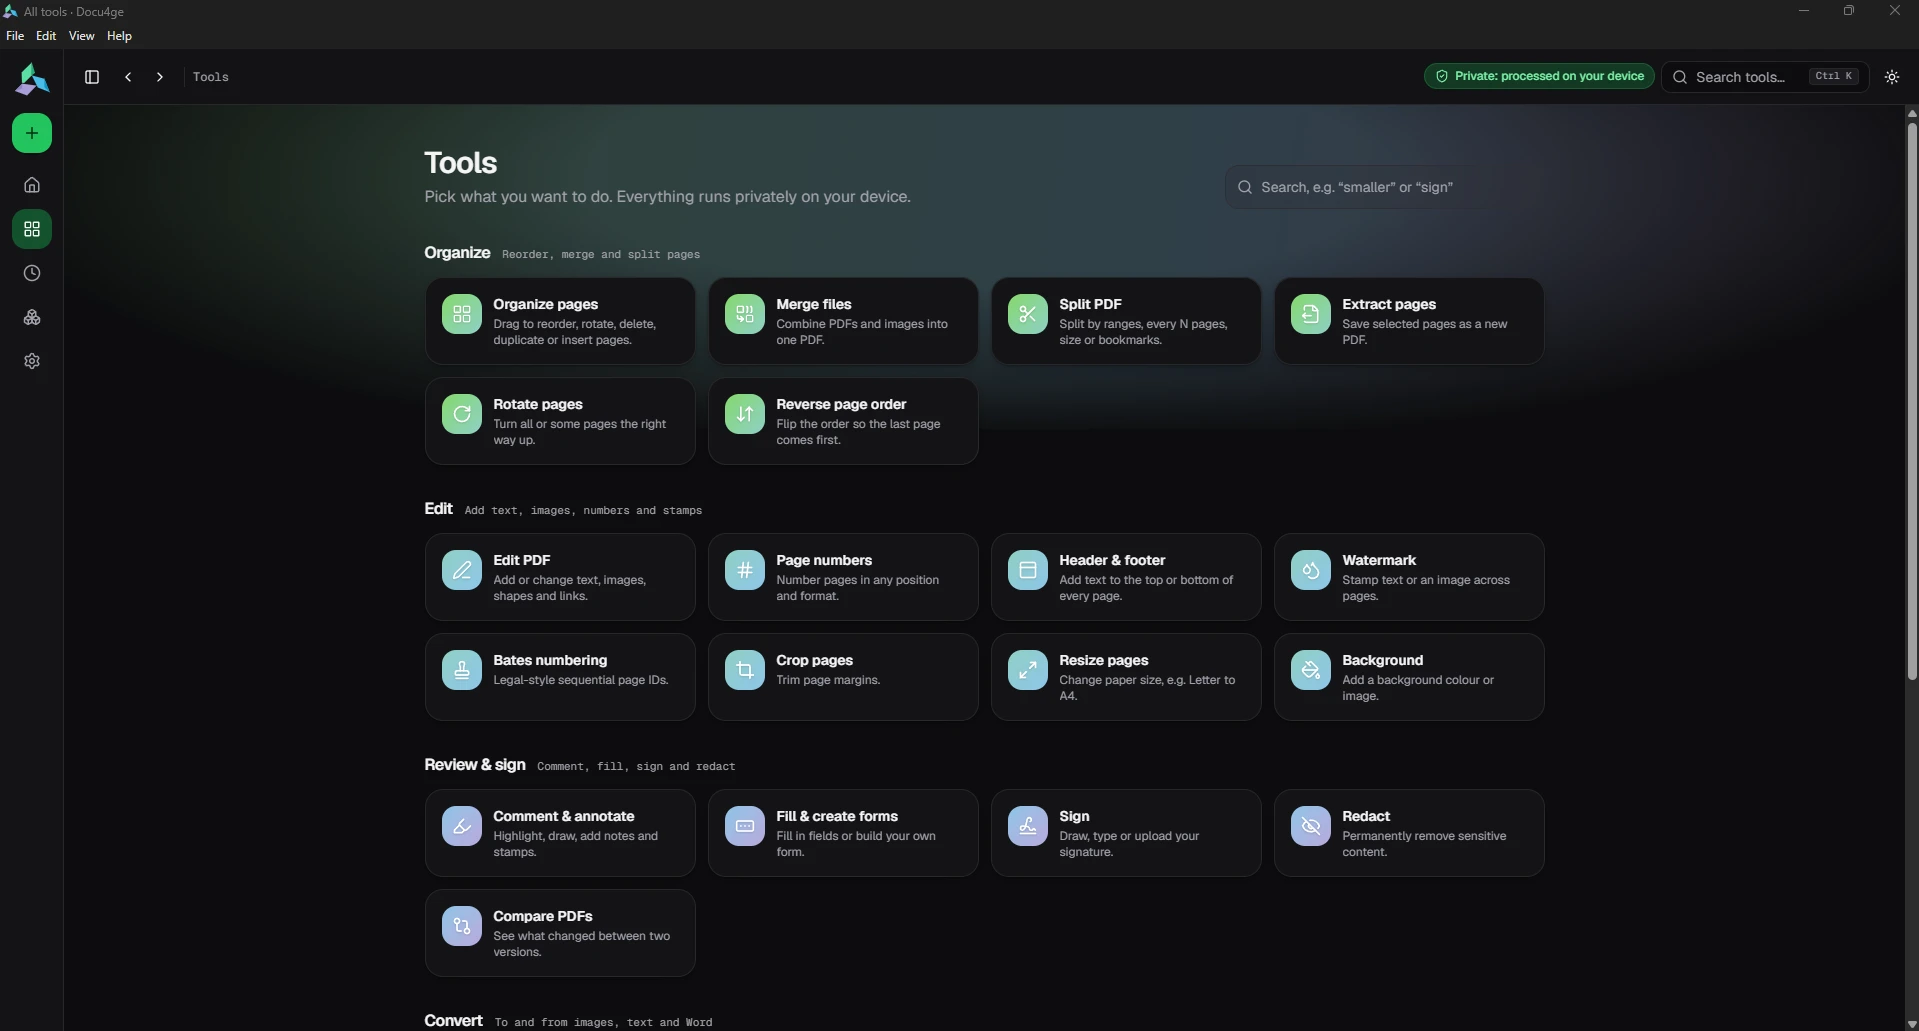The width and height of the screenshot is (1919, 1031).
Task: Click the Comment & annotate highlighter icon
Action: click(x=462, y=826)
